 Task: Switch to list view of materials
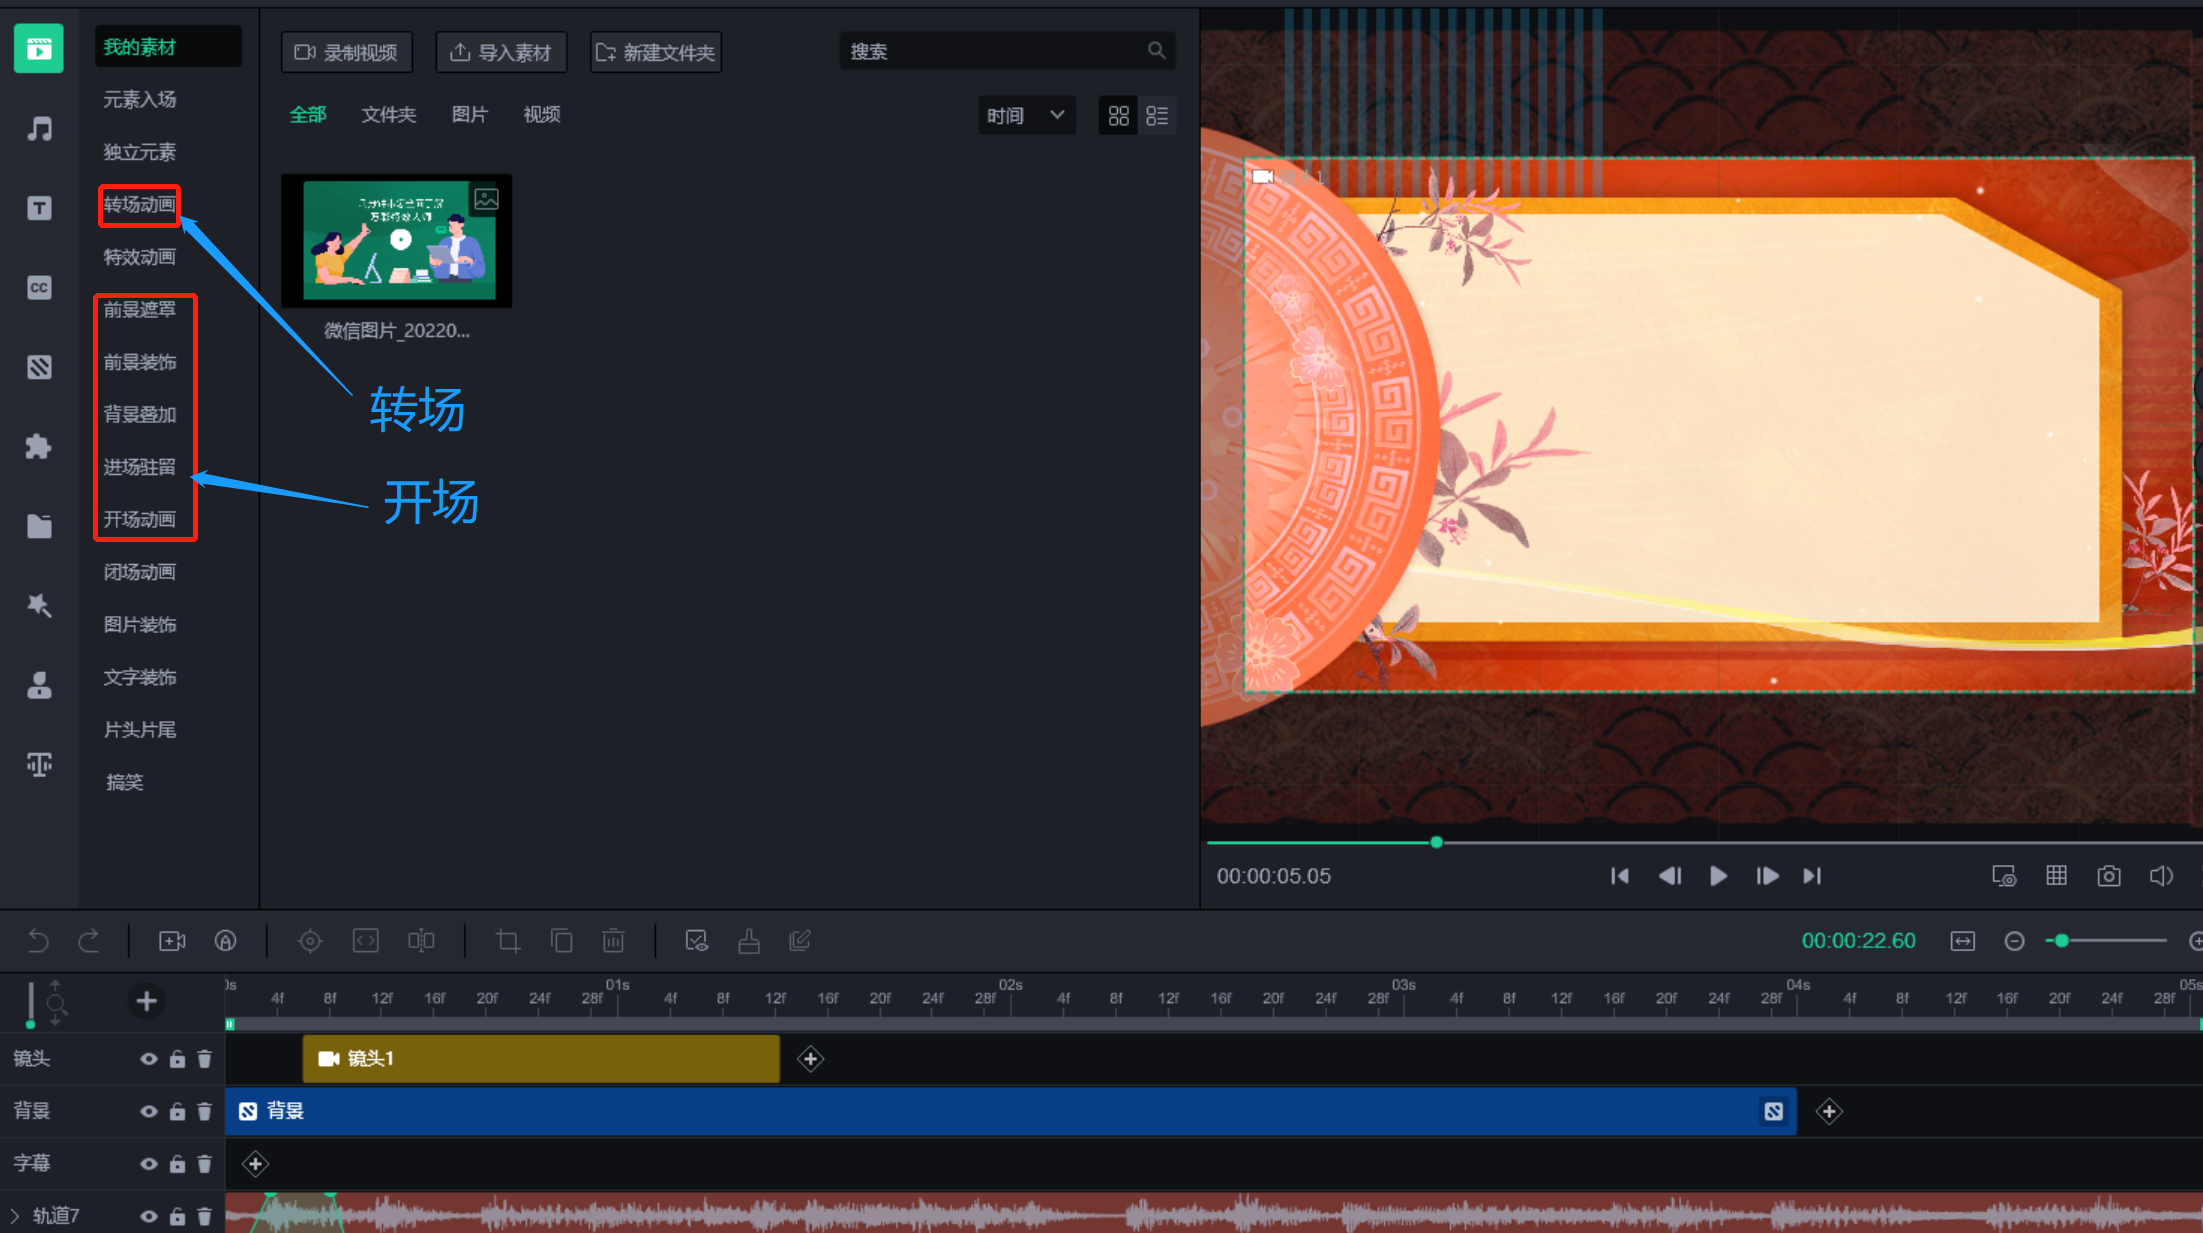point(1157,116)
